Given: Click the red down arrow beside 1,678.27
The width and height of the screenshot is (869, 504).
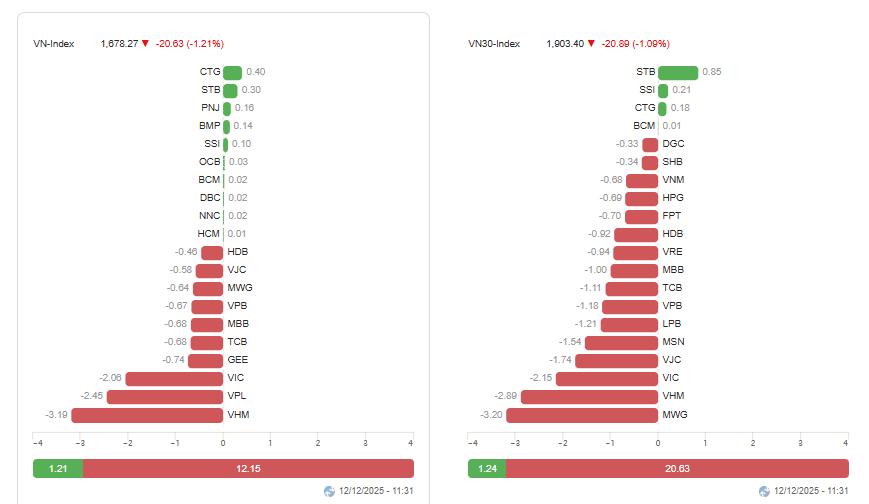Looking at the screenshot, I should coord(145,44).
